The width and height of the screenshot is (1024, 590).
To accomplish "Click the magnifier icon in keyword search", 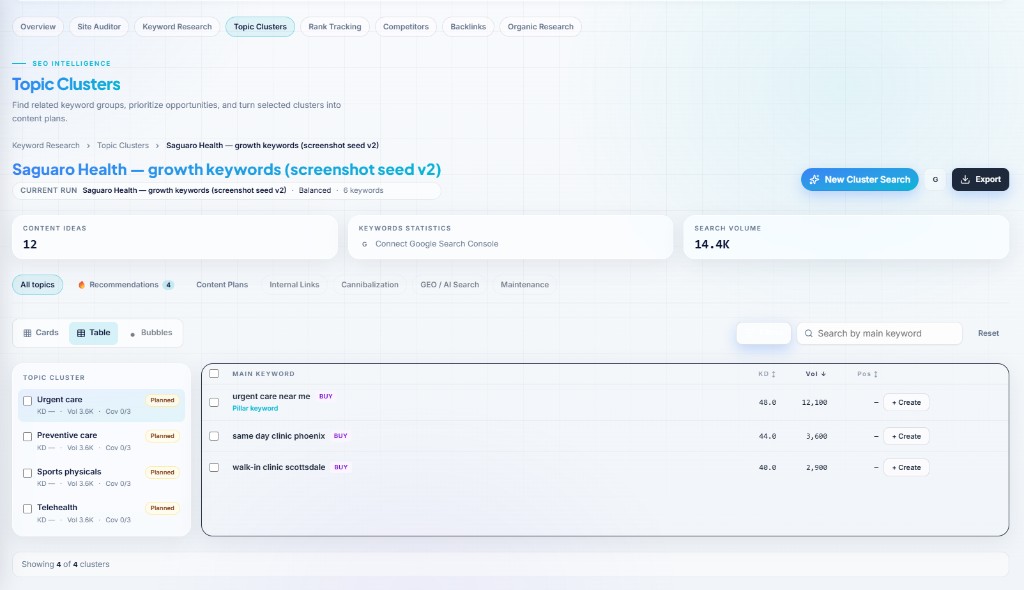I will tap(808, 333).
